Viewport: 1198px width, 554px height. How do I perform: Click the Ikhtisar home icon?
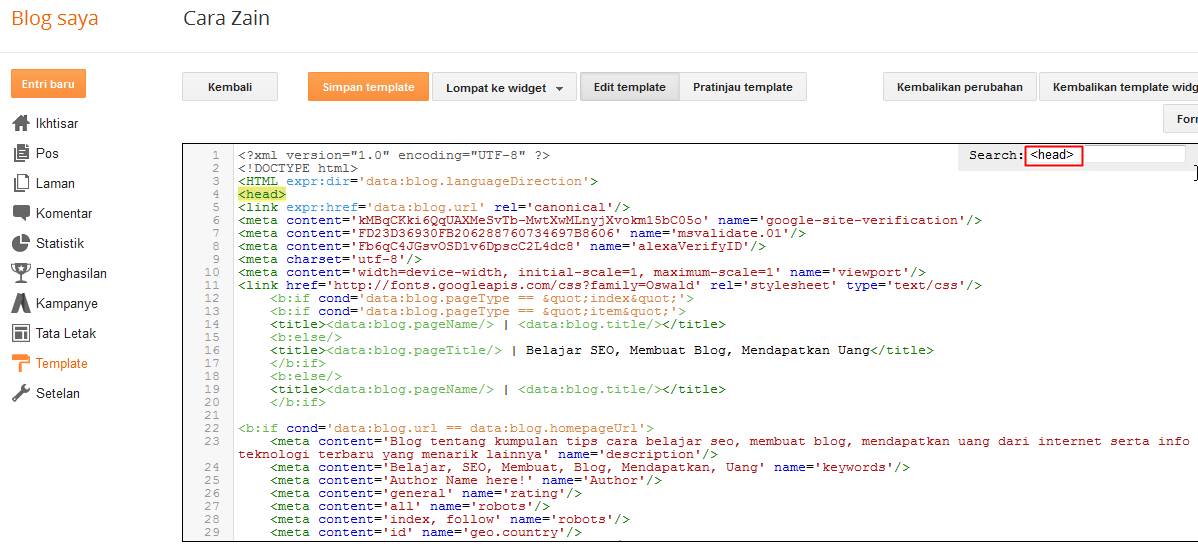point(20,123)
